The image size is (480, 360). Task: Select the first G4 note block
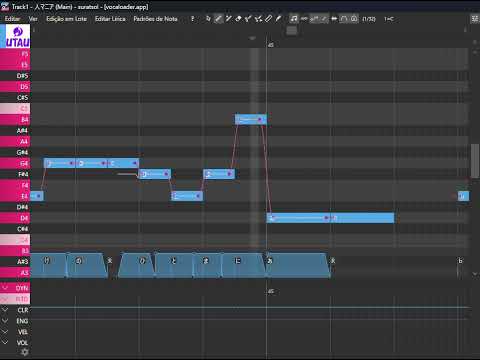tap(60, 163)
